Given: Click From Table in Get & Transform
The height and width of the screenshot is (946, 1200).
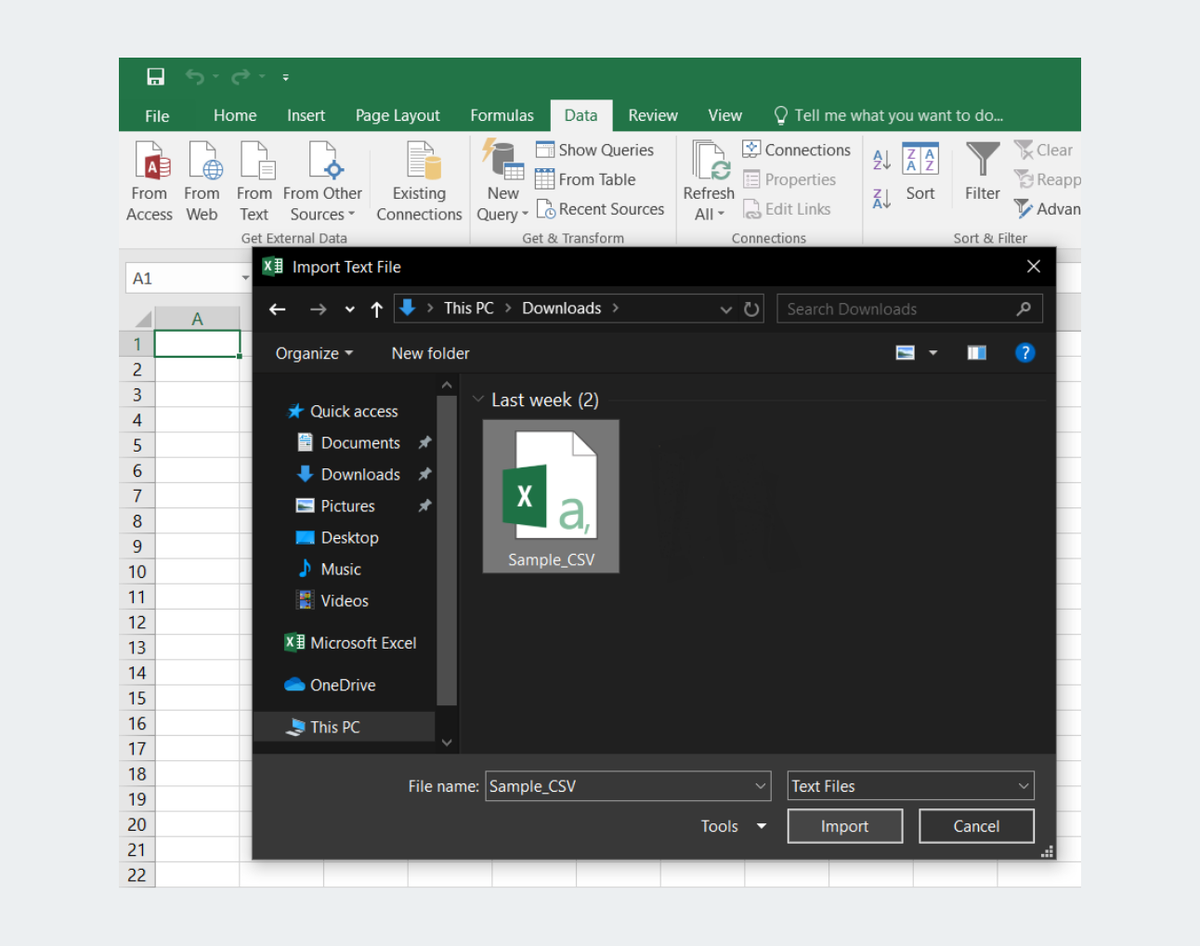Looking at the screenshot, I should pyautogui.click(x=586, y=180).
